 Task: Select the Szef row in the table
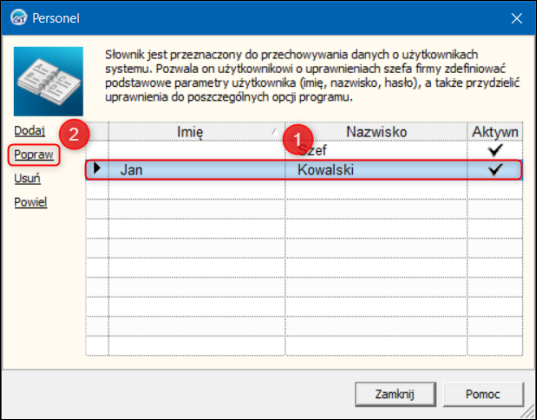tap(304, 150)
